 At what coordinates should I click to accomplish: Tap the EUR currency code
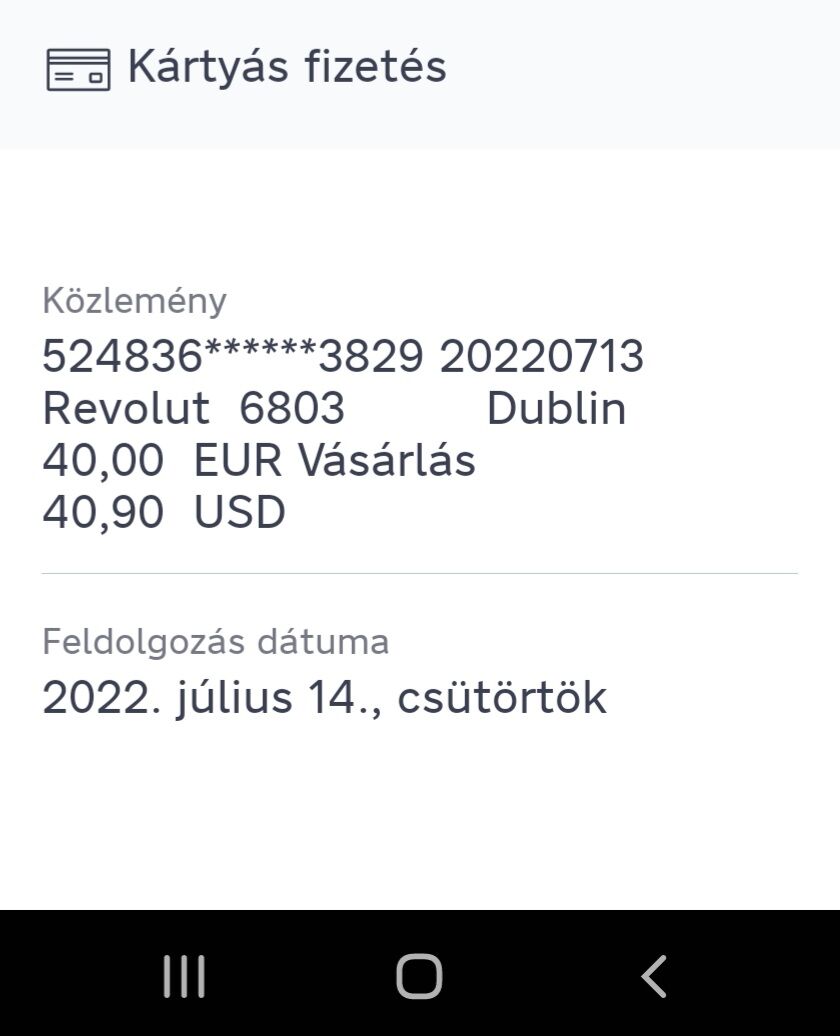click(x=239, y=461)
